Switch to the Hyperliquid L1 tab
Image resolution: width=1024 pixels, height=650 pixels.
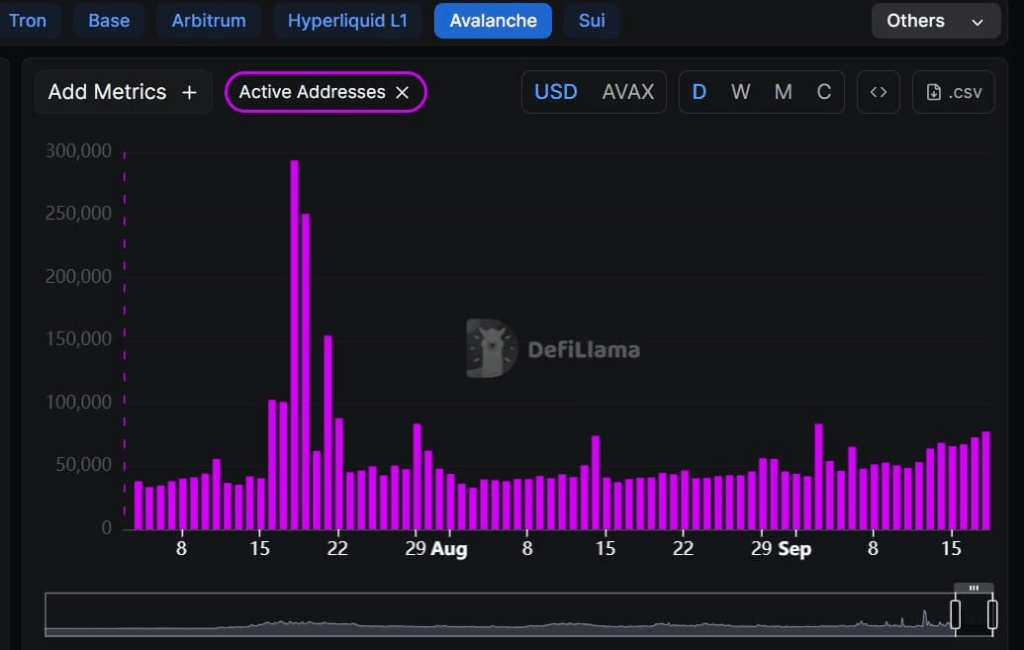tap(347, 21)
